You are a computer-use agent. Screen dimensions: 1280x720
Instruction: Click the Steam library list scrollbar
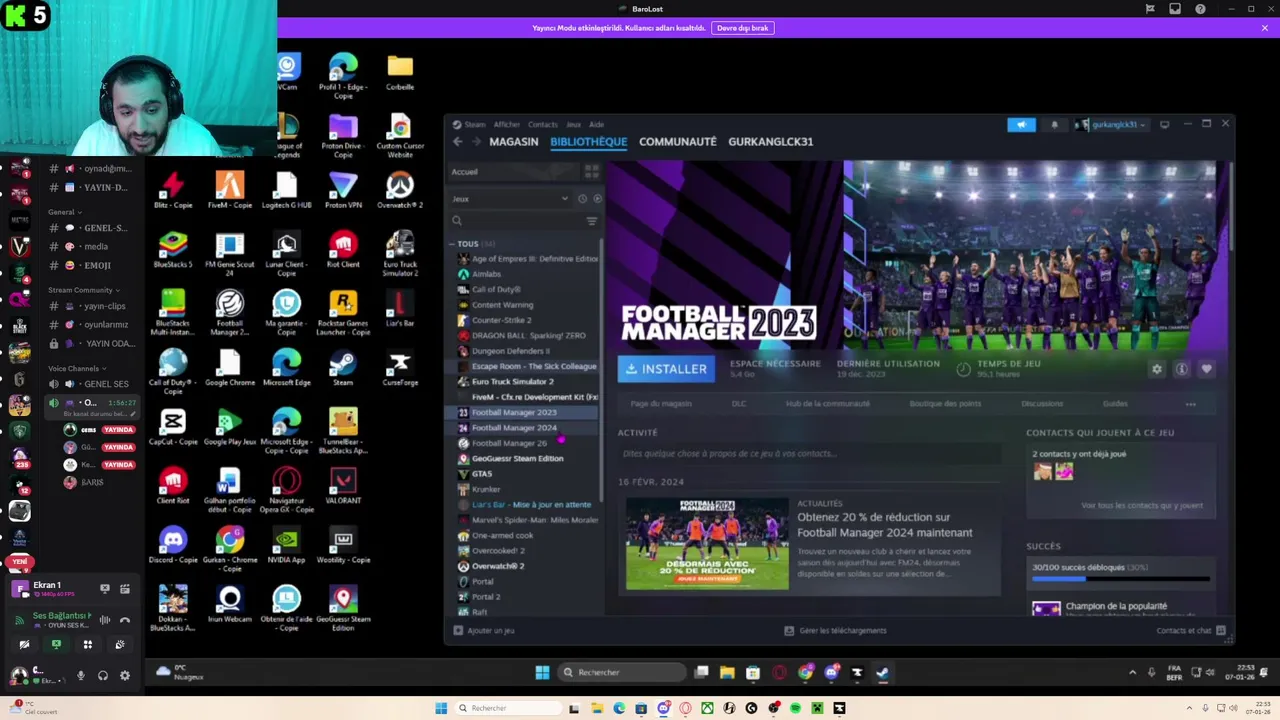tap(602, 370)
